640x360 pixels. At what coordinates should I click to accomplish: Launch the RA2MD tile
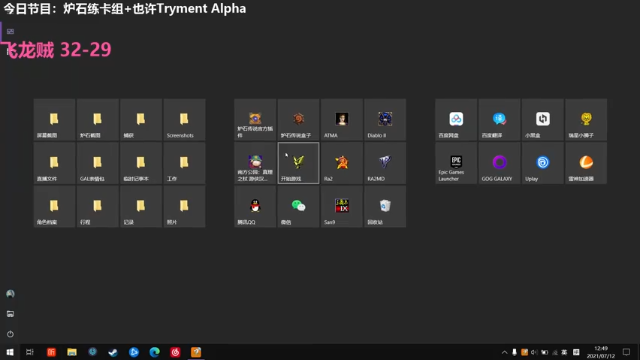pos(385,163)
